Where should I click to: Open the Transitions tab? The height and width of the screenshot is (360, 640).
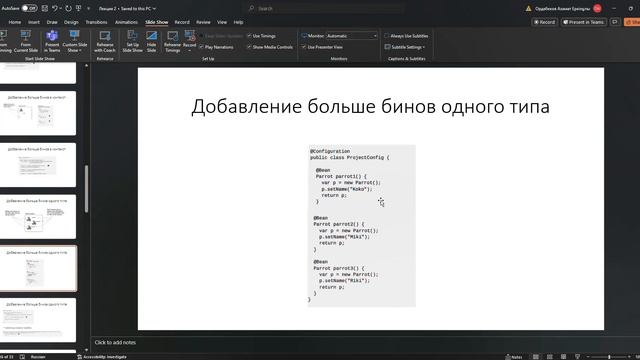point(96,22)
